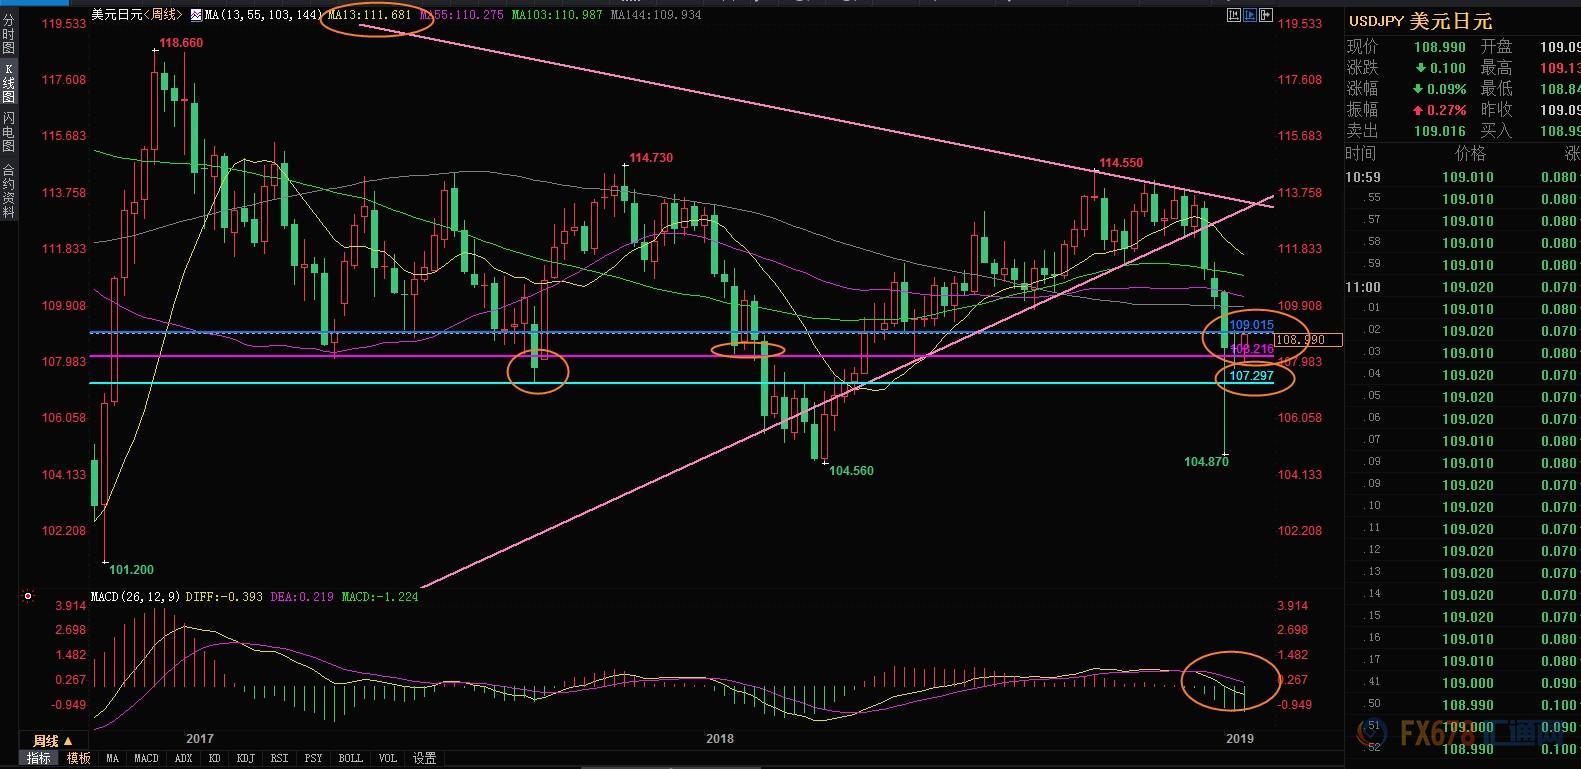The image size is (1581, 769).
Task: Click the 价格 column header
Action: [1471, 154]
